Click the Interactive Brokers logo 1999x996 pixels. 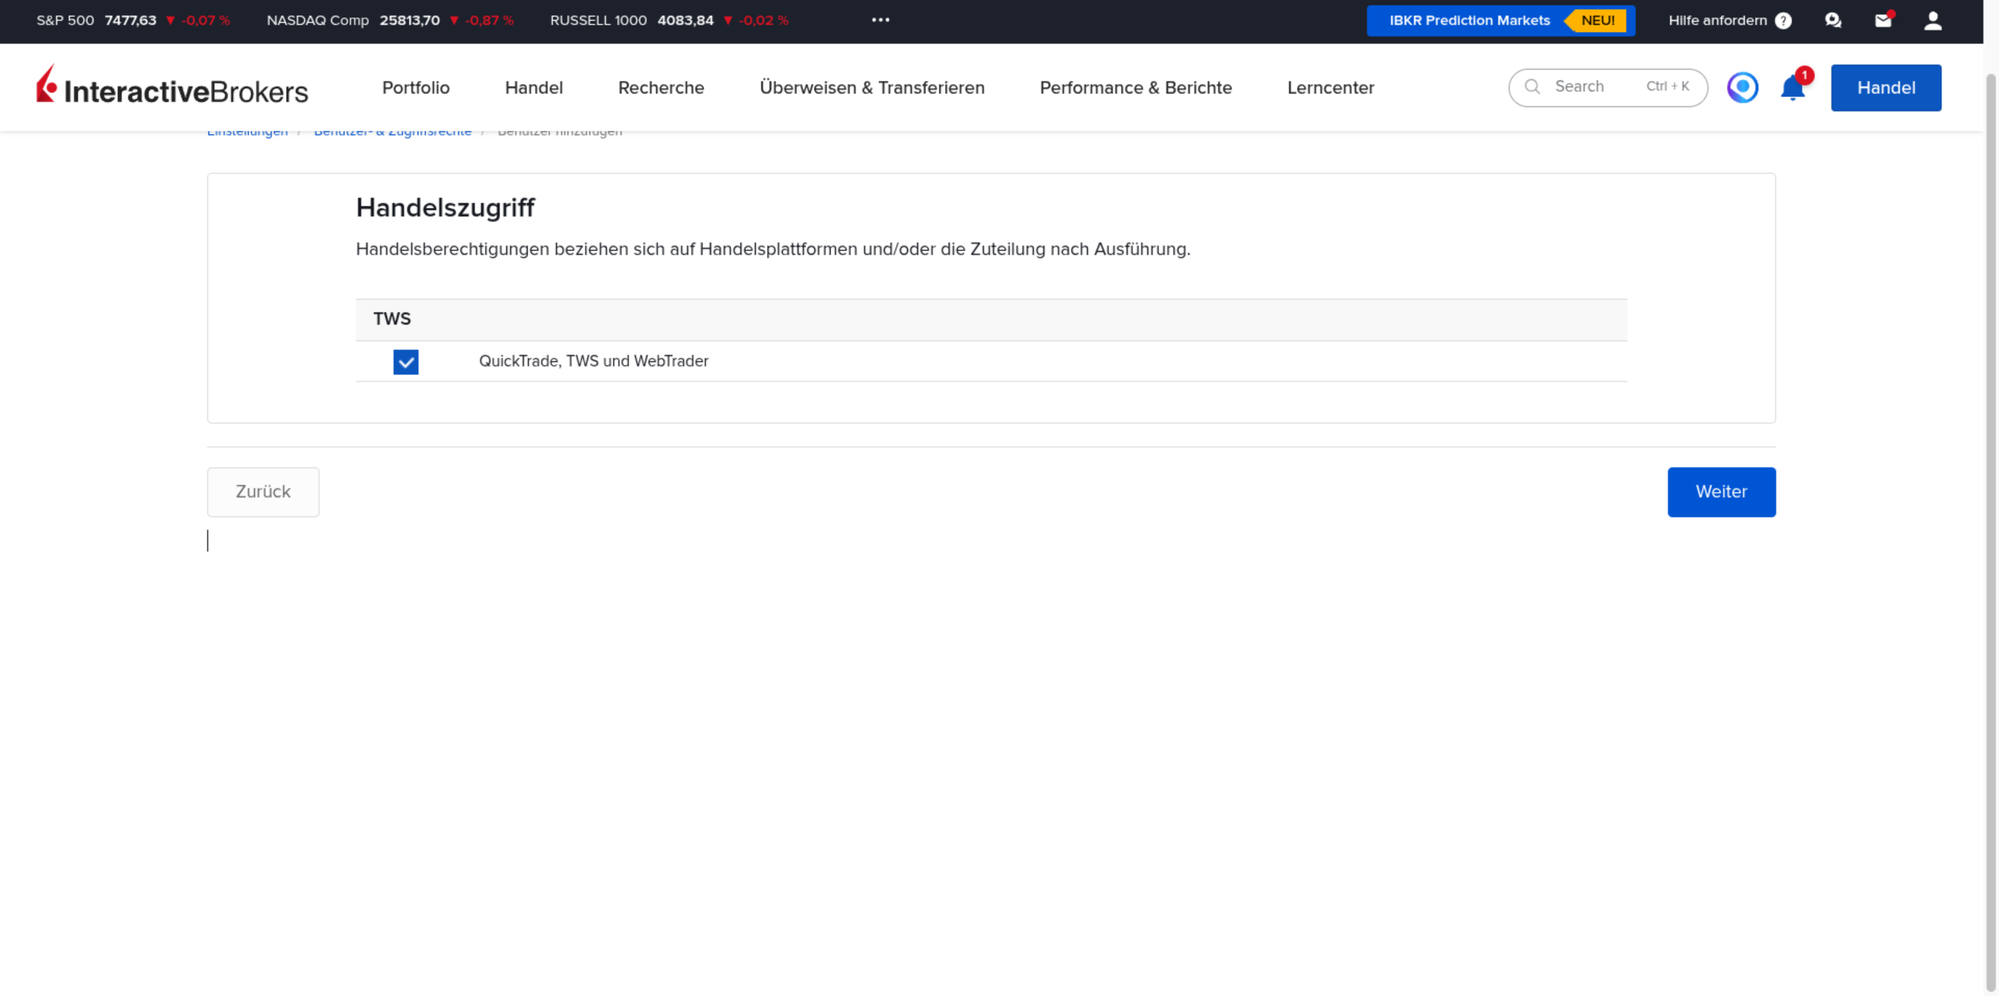[x=172, y=87]
